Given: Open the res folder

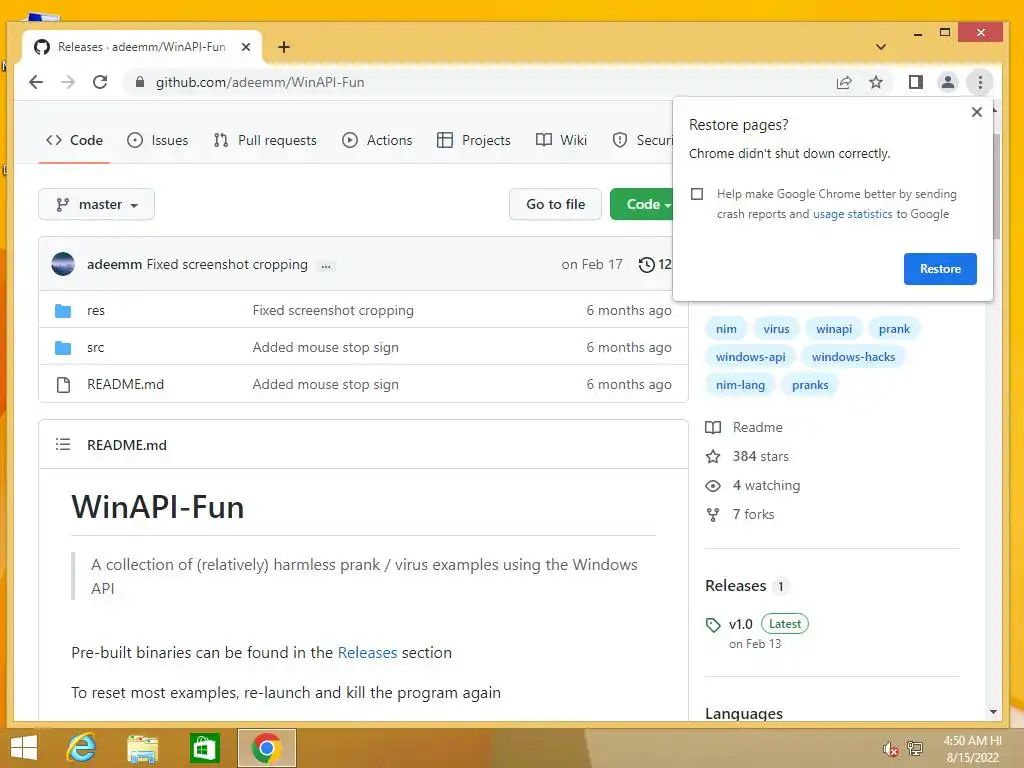Looking at the screenshot, I should coord(96,311).
